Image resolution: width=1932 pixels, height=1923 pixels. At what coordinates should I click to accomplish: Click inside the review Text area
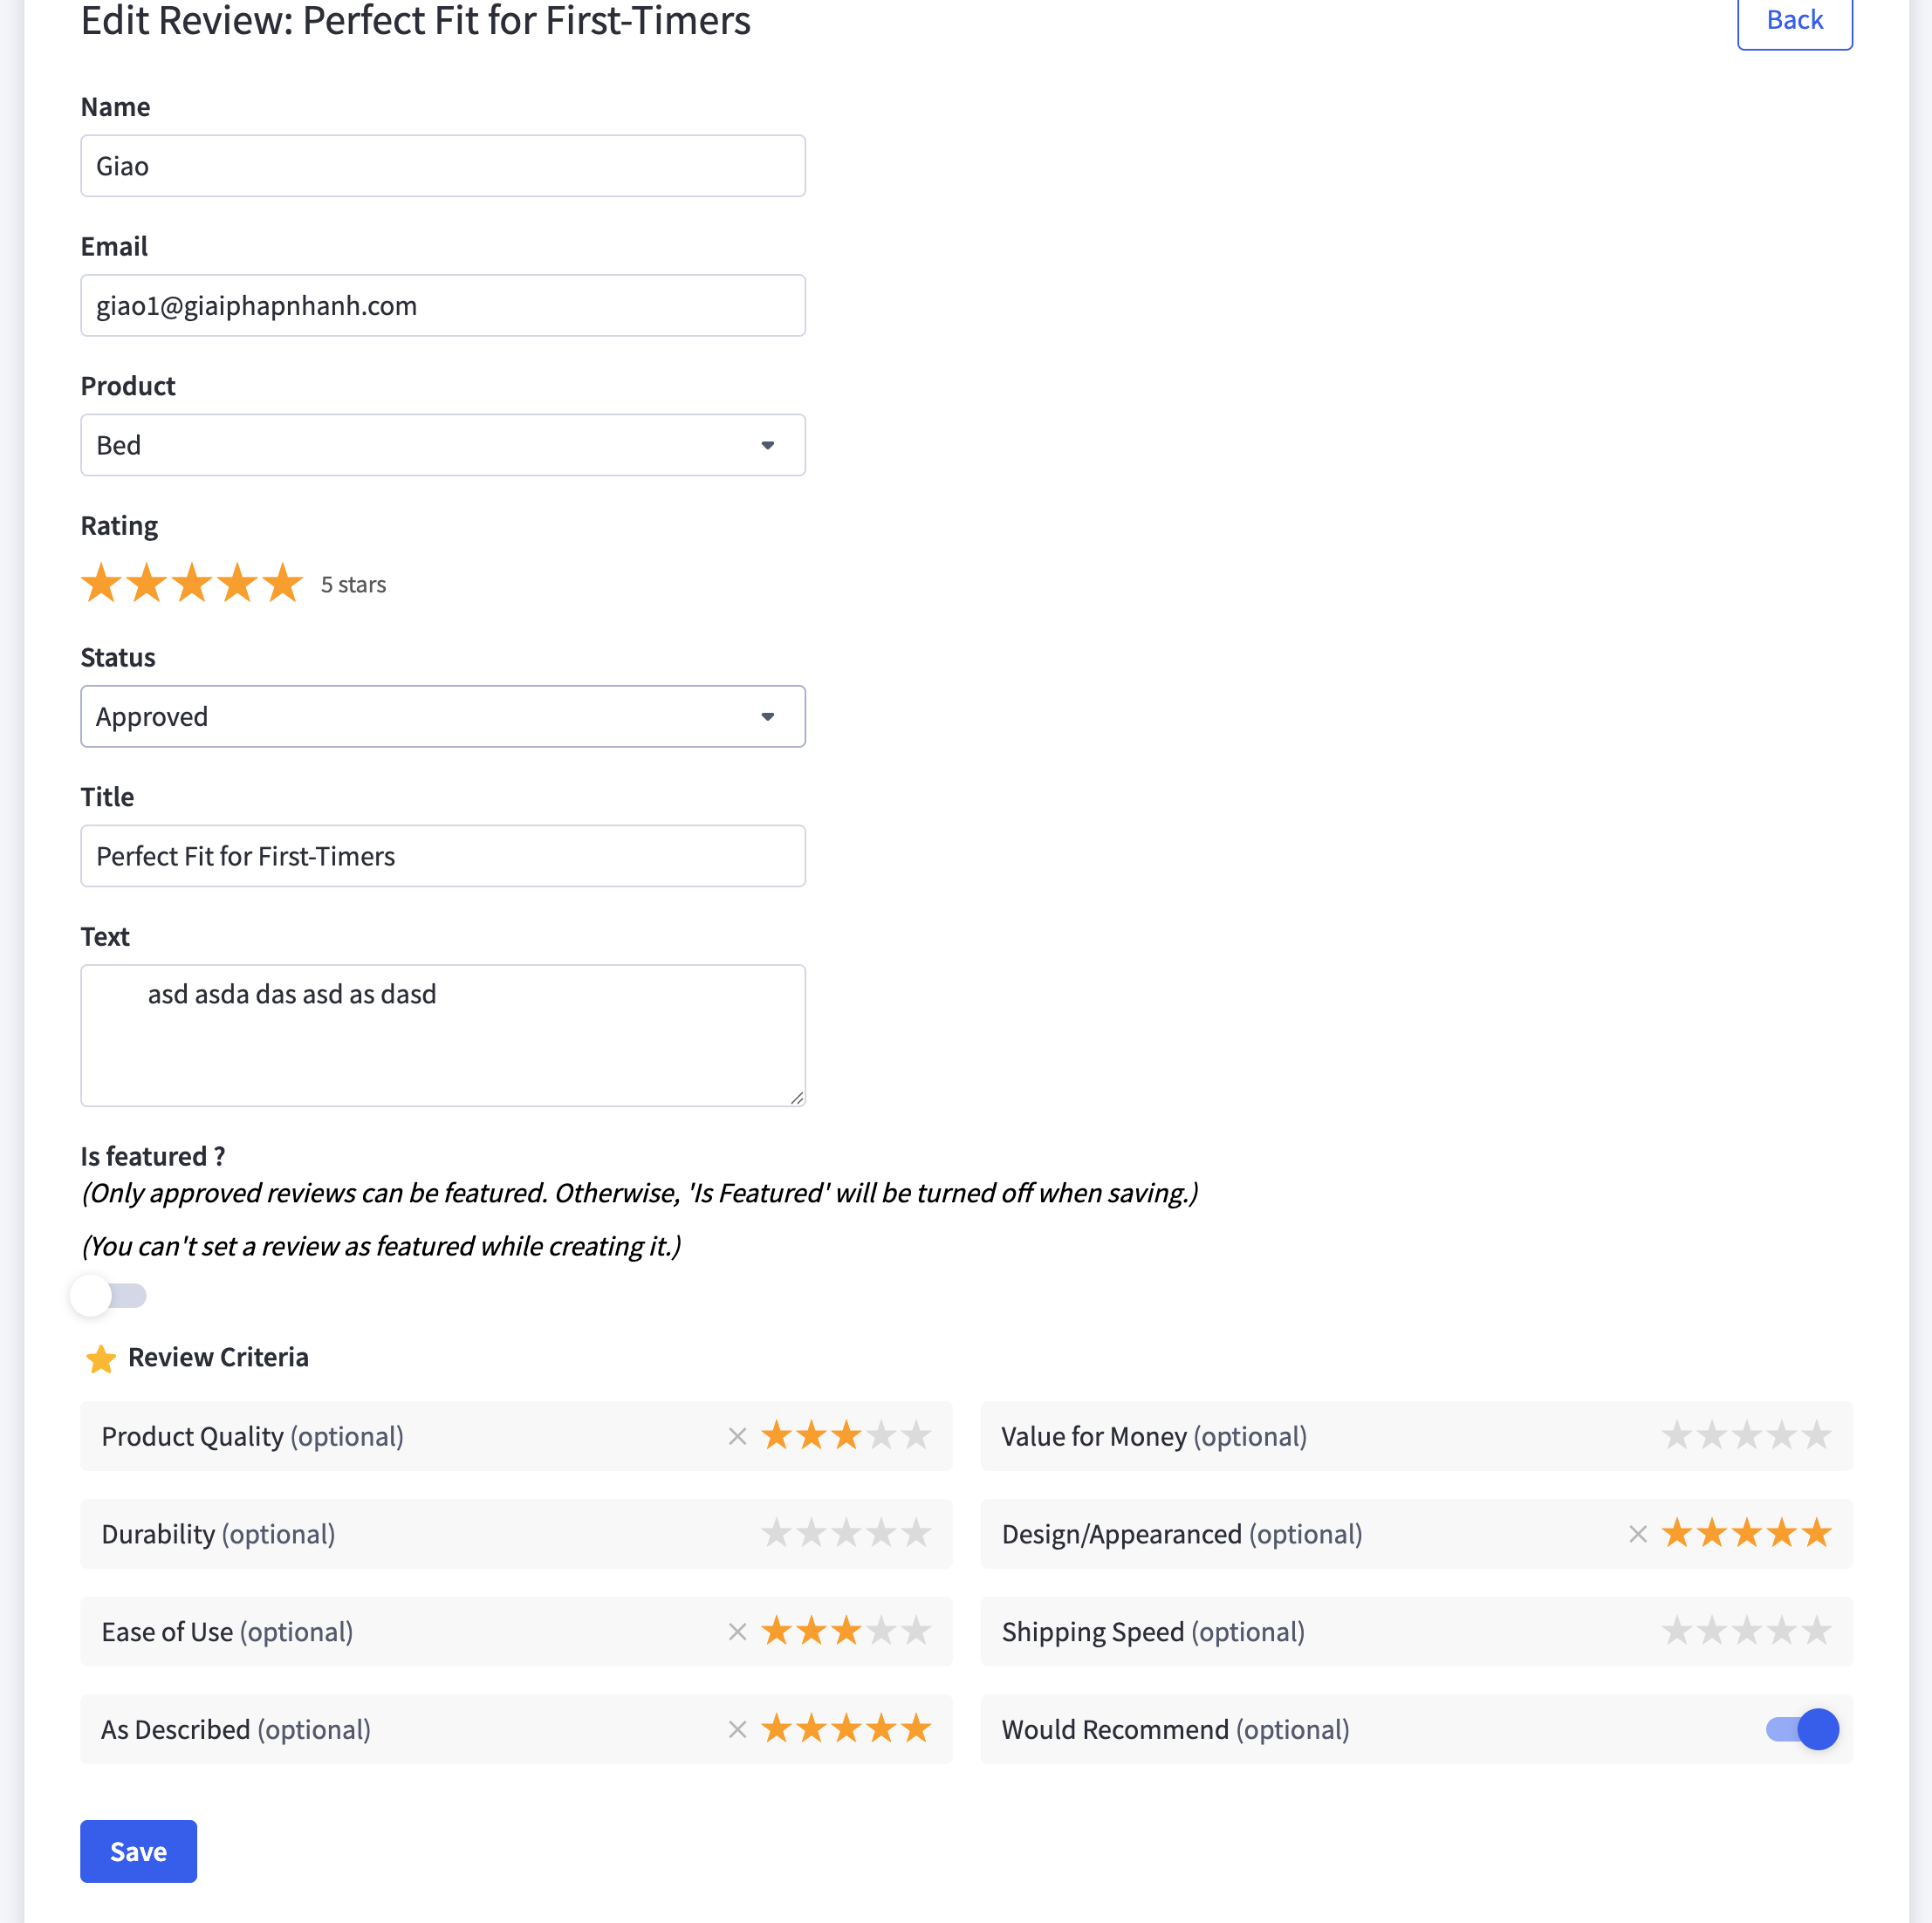click(x=443, y=1035)
